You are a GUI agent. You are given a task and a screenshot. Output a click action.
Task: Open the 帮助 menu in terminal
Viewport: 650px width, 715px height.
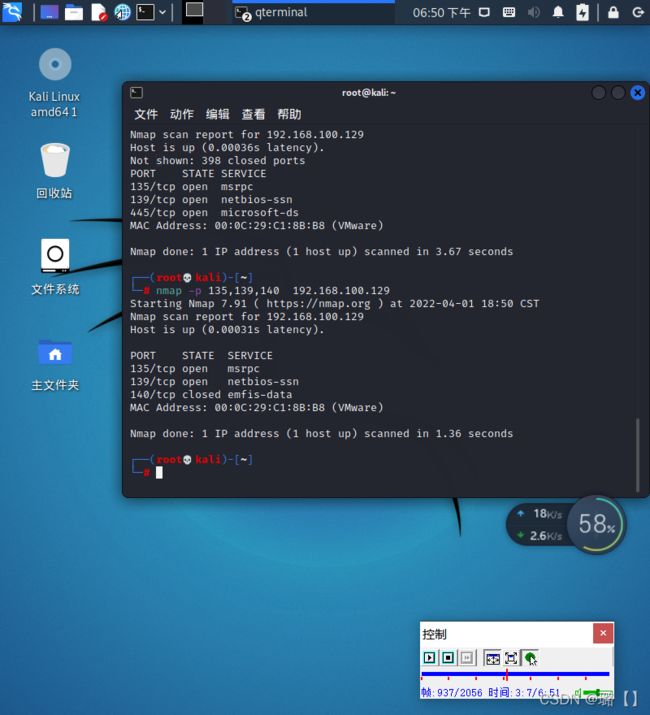(289, 114)
